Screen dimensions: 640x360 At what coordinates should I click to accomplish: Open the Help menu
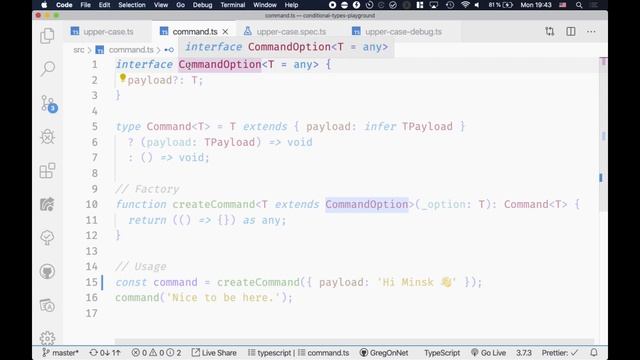click(x=291, y=5)
